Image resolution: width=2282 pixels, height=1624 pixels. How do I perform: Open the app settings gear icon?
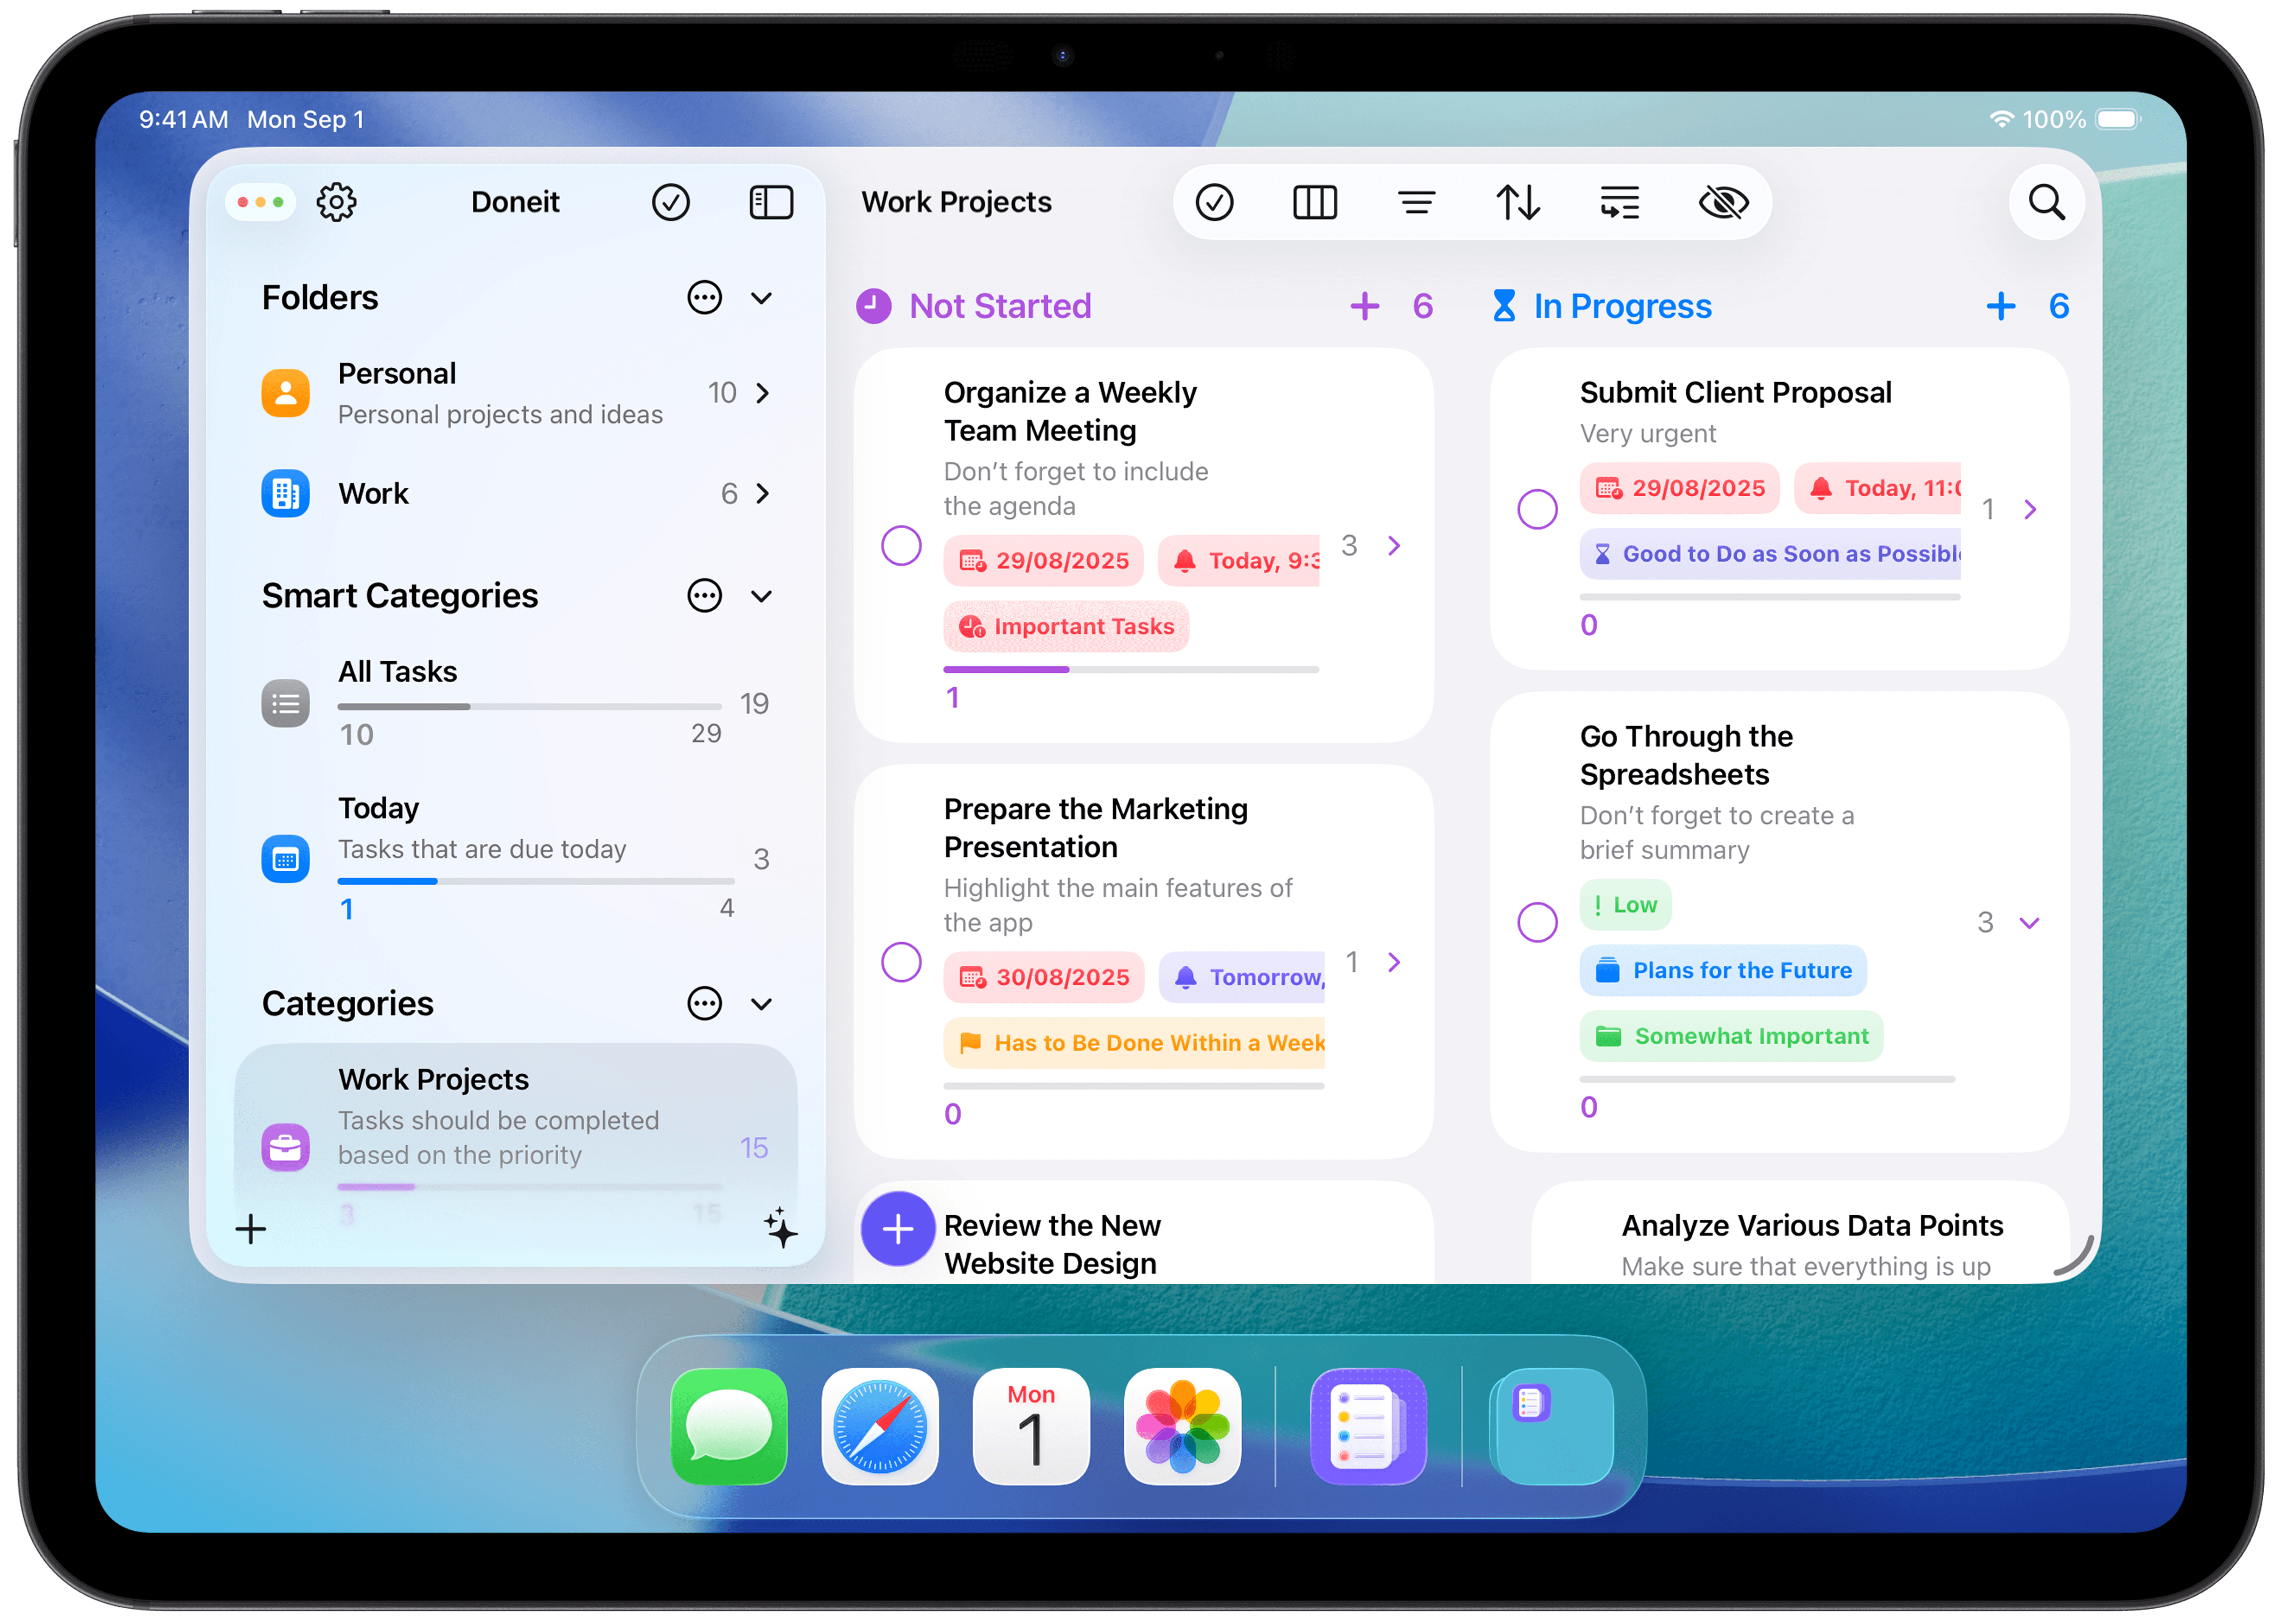click(x=337, y=201)
